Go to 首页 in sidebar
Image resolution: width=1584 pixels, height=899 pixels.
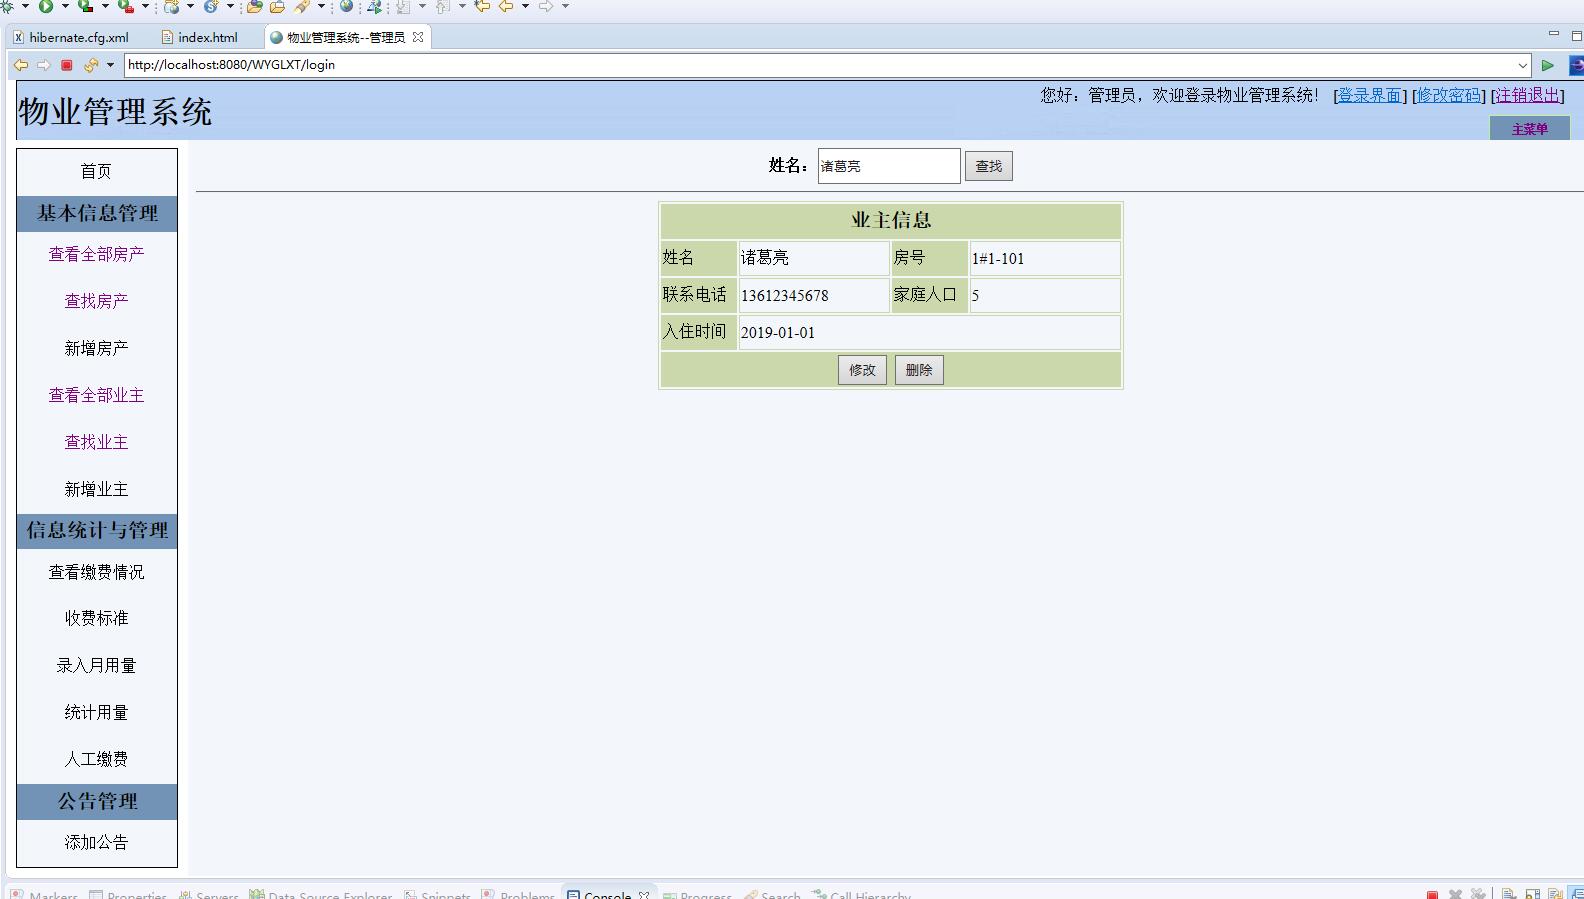pos(96,171)
